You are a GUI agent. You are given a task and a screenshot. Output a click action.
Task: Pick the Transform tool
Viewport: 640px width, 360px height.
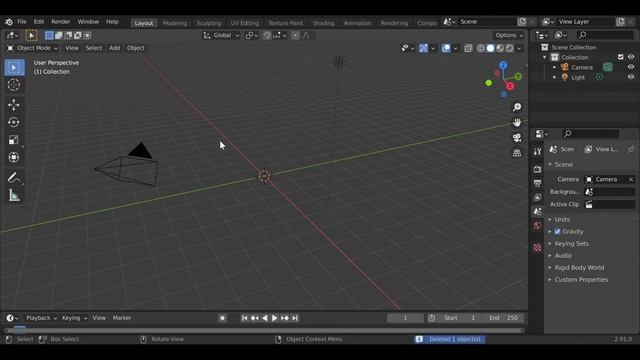[x=14, y=158]
